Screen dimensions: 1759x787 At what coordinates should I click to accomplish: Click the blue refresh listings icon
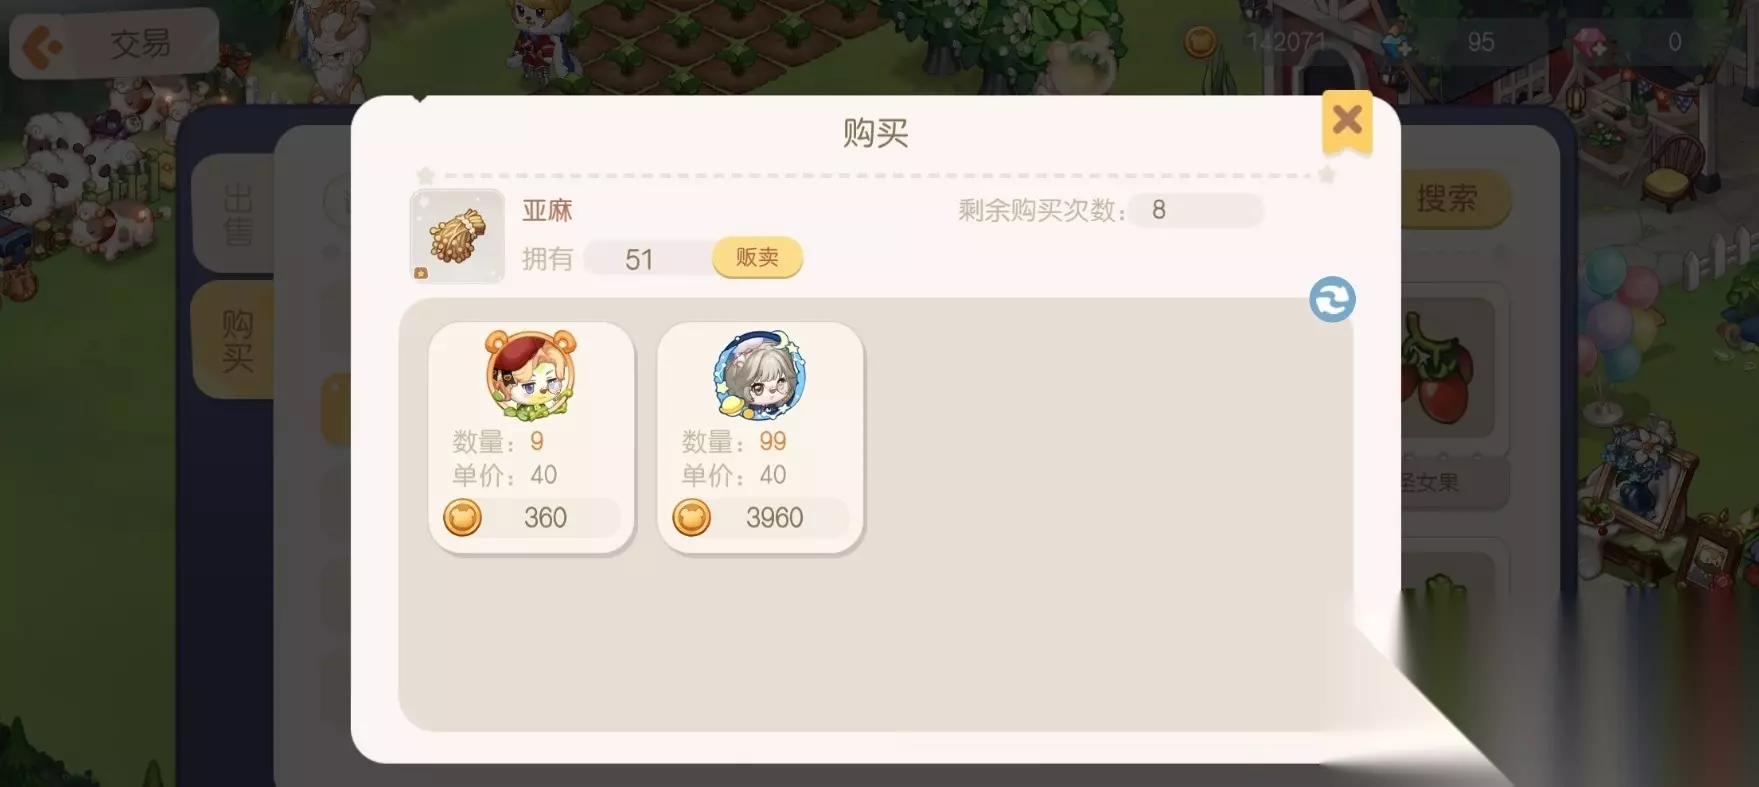pyautogui.click(x=1332, y=299)
